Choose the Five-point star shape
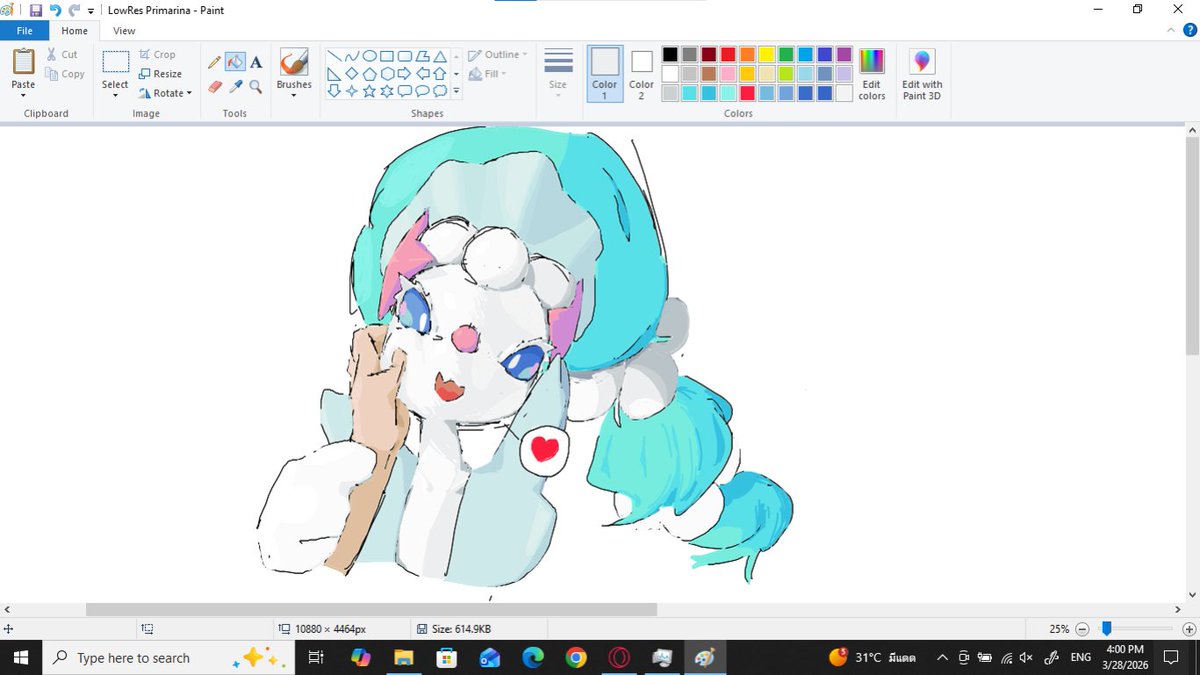The width and height of the screenshot is (1200, 675). coord(369,90)
